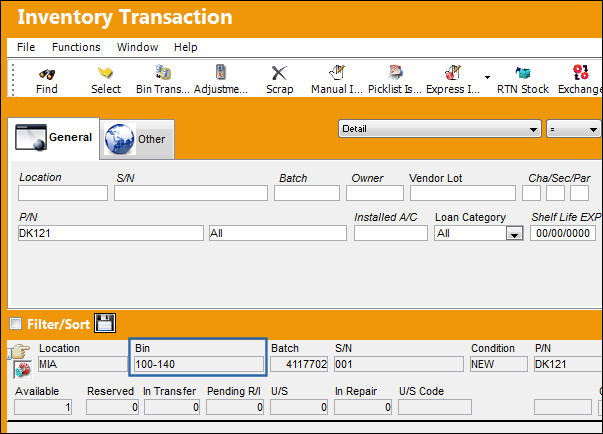Expand the Express Issue dropdown arrow
The width and height of the screenshot is (603, 434).
click(x=487, y=77)
